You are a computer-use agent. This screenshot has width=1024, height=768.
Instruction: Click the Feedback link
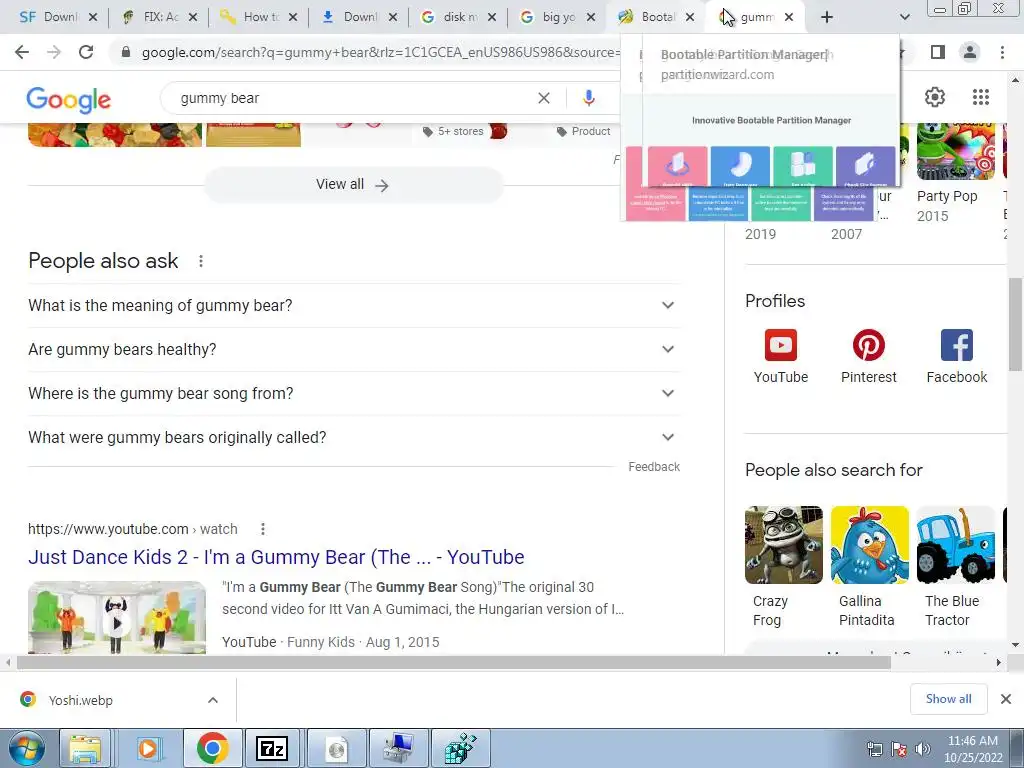coord(654,467)
